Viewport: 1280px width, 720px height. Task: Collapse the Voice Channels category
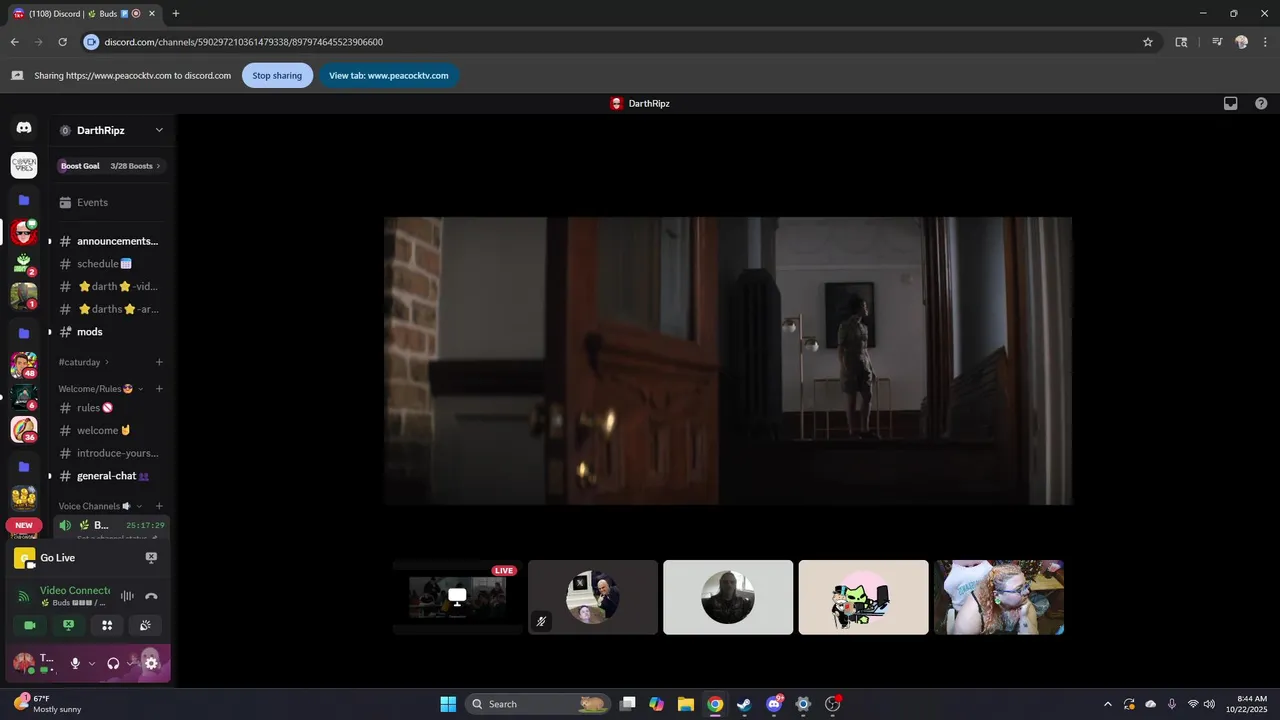tap(100, 506)
